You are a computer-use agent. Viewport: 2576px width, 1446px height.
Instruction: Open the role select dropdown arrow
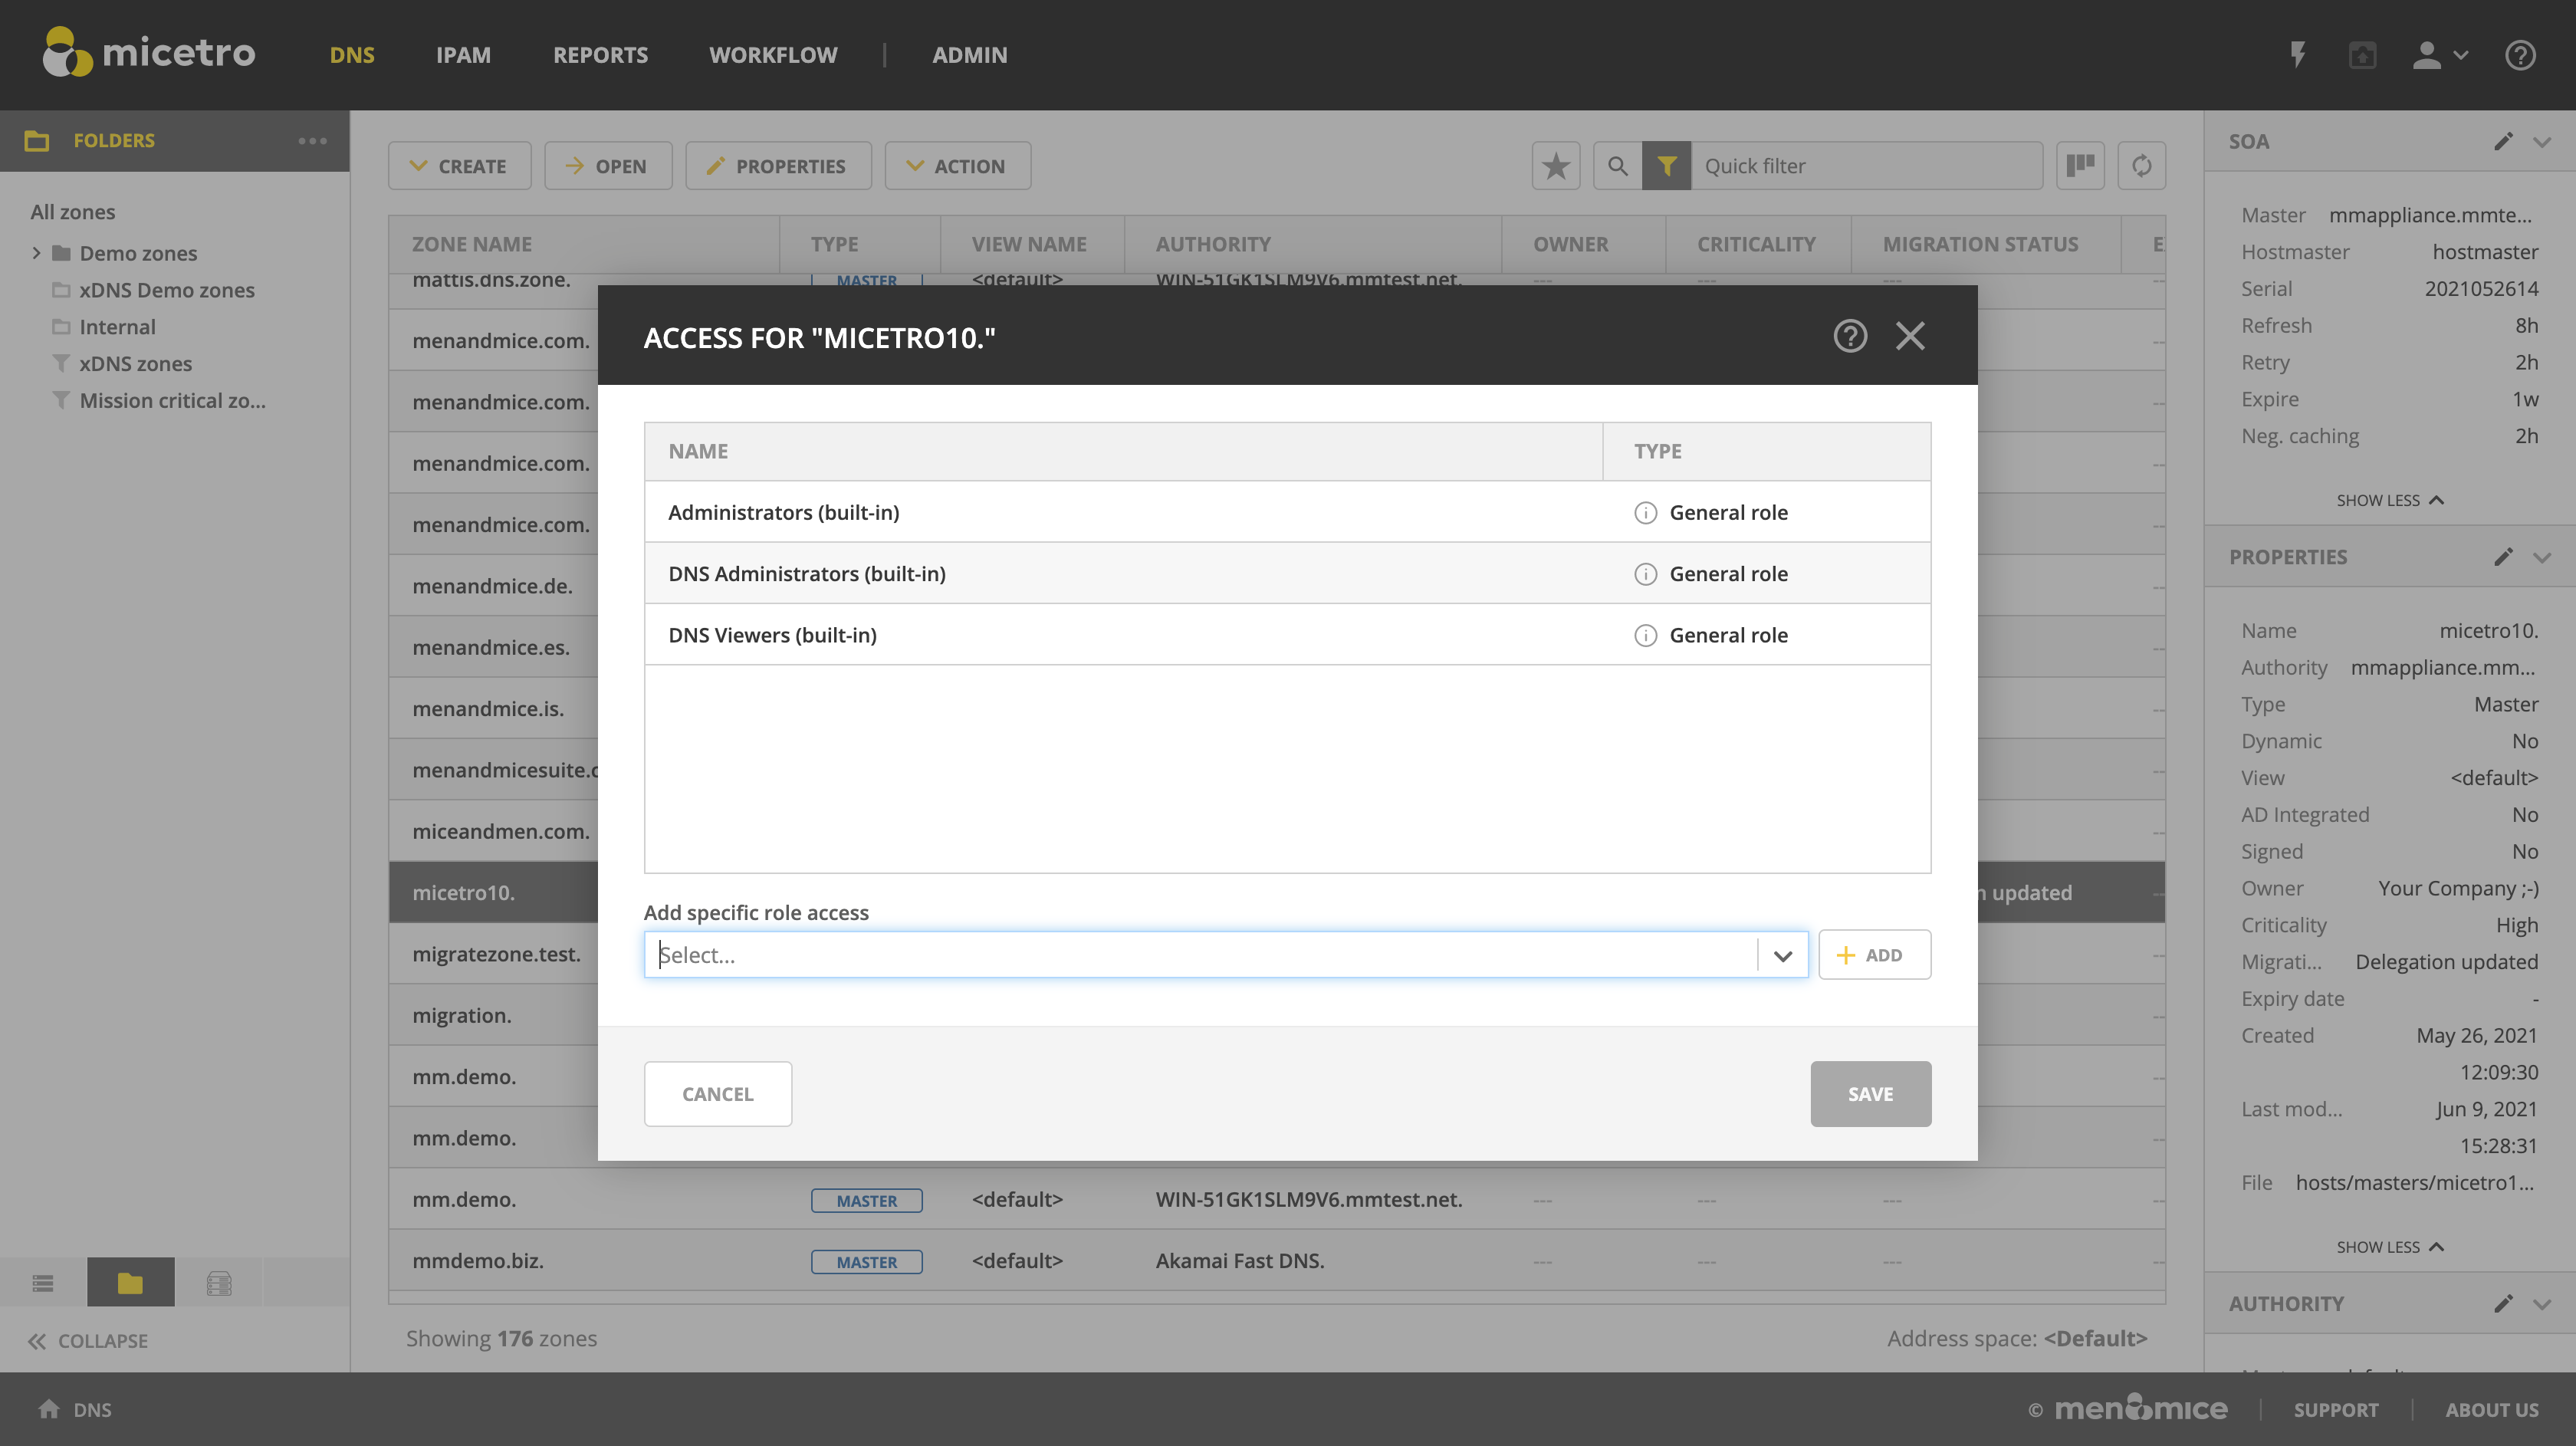tap(1782, 956)
